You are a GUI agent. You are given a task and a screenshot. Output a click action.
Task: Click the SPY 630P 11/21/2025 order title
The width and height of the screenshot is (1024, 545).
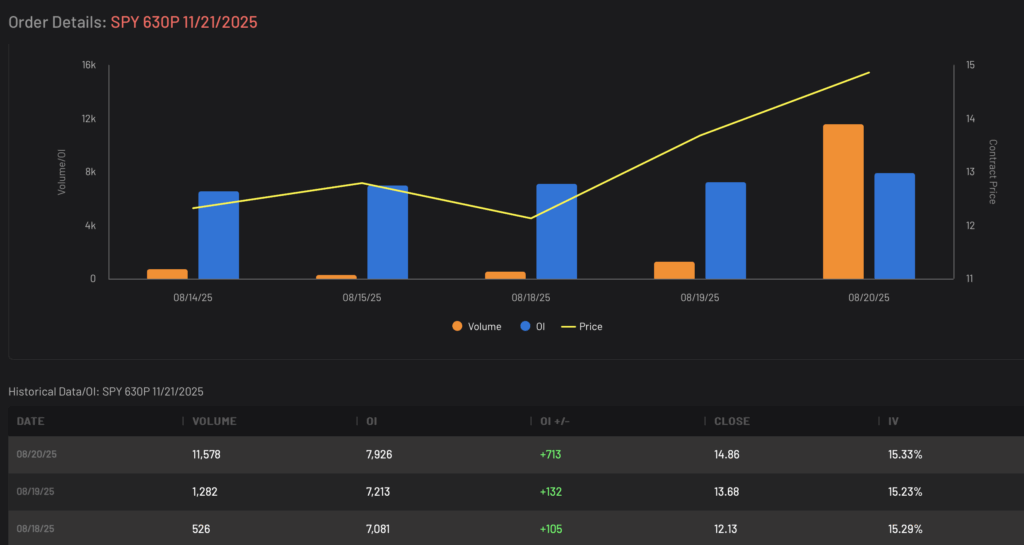tap(184, 22)
